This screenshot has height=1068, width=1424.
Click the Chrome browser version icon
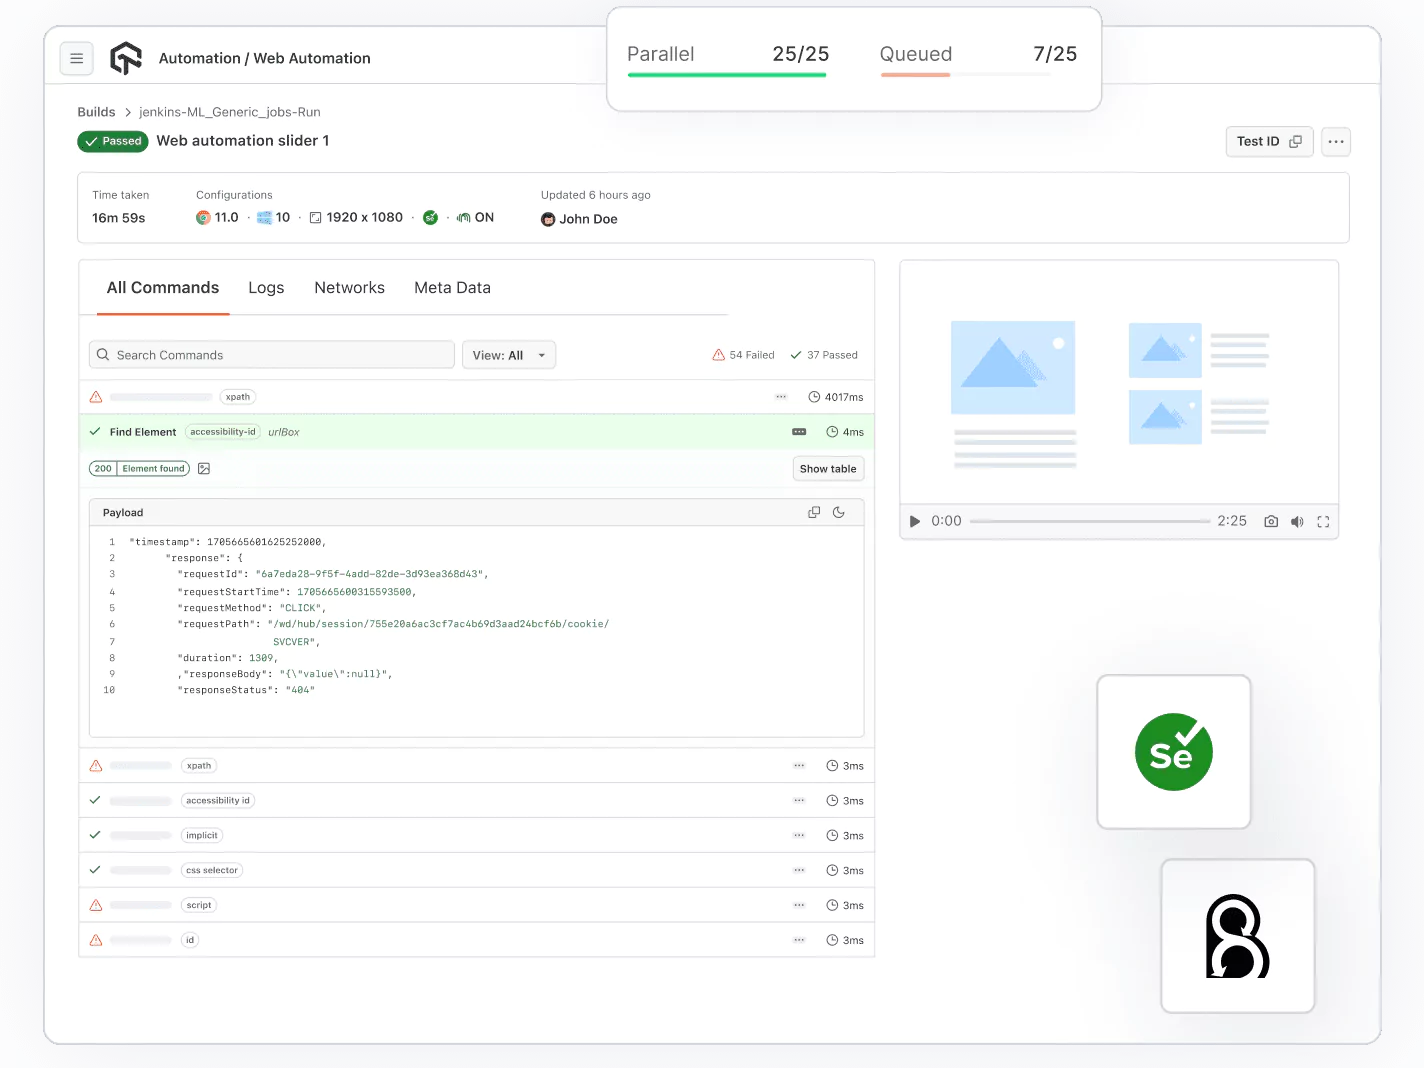click(203, 217)
